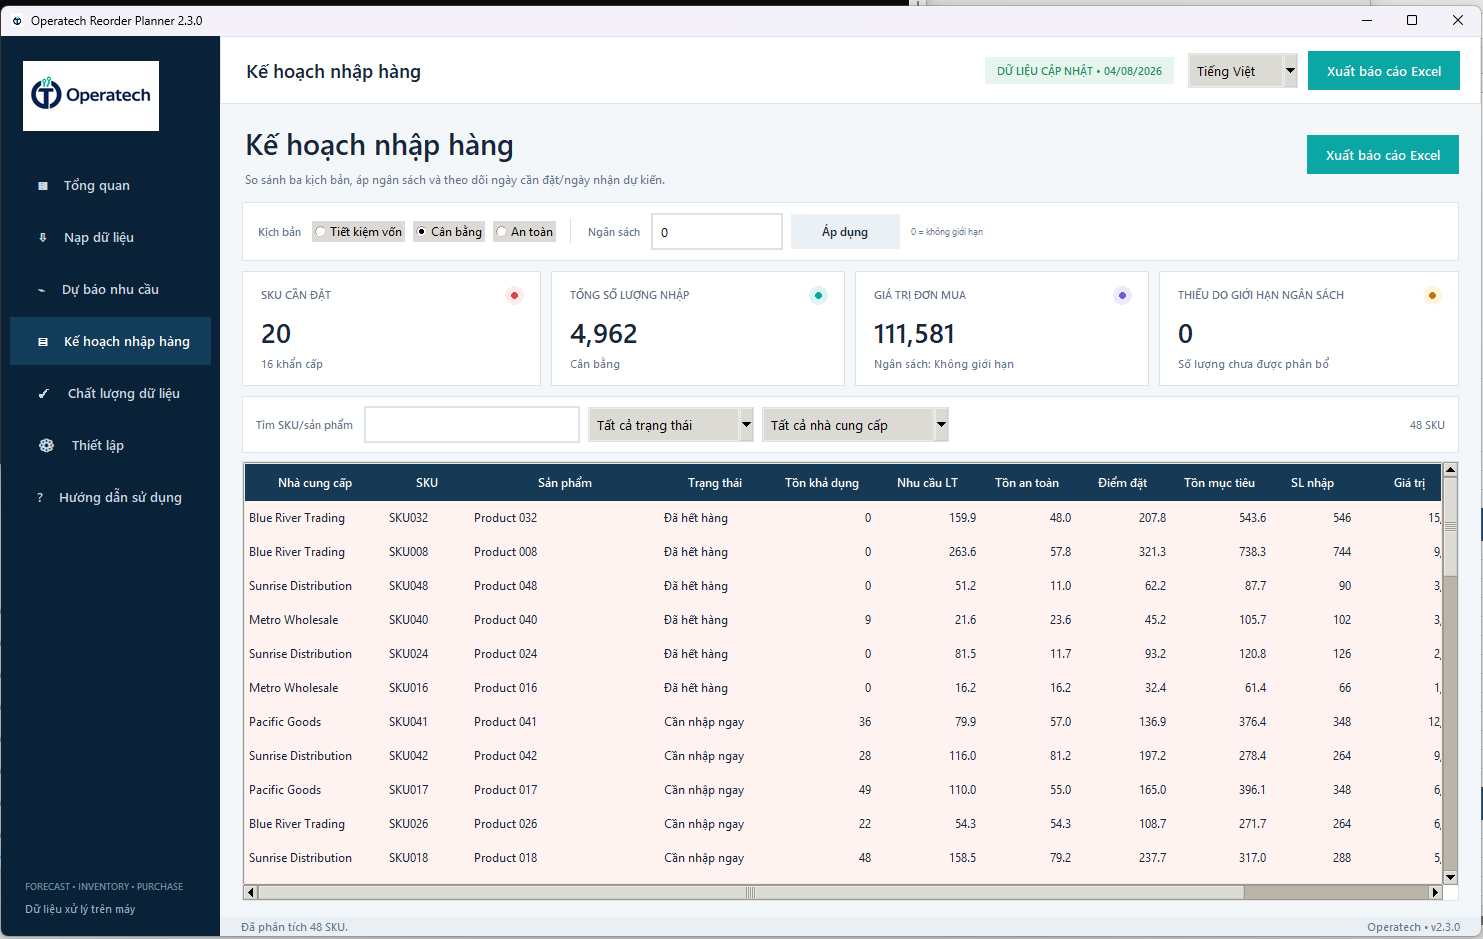Click the Dữ liệu cập nhật date badge

1079,71
